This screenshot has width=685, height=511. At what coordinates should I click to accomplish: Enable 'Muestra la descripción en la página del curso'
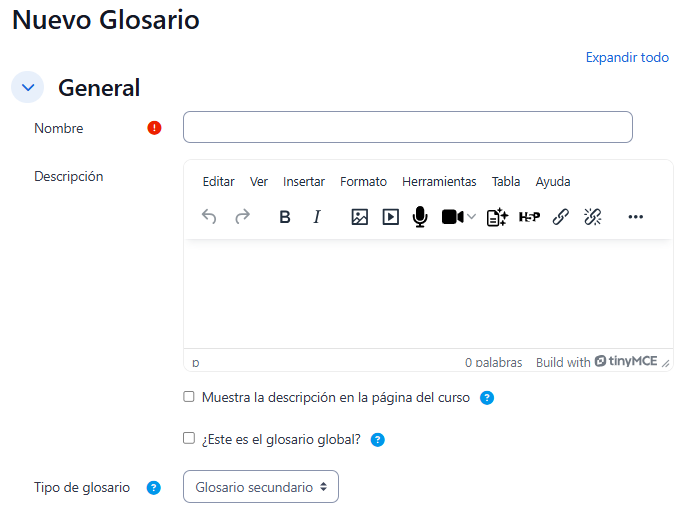coord(189,397)
